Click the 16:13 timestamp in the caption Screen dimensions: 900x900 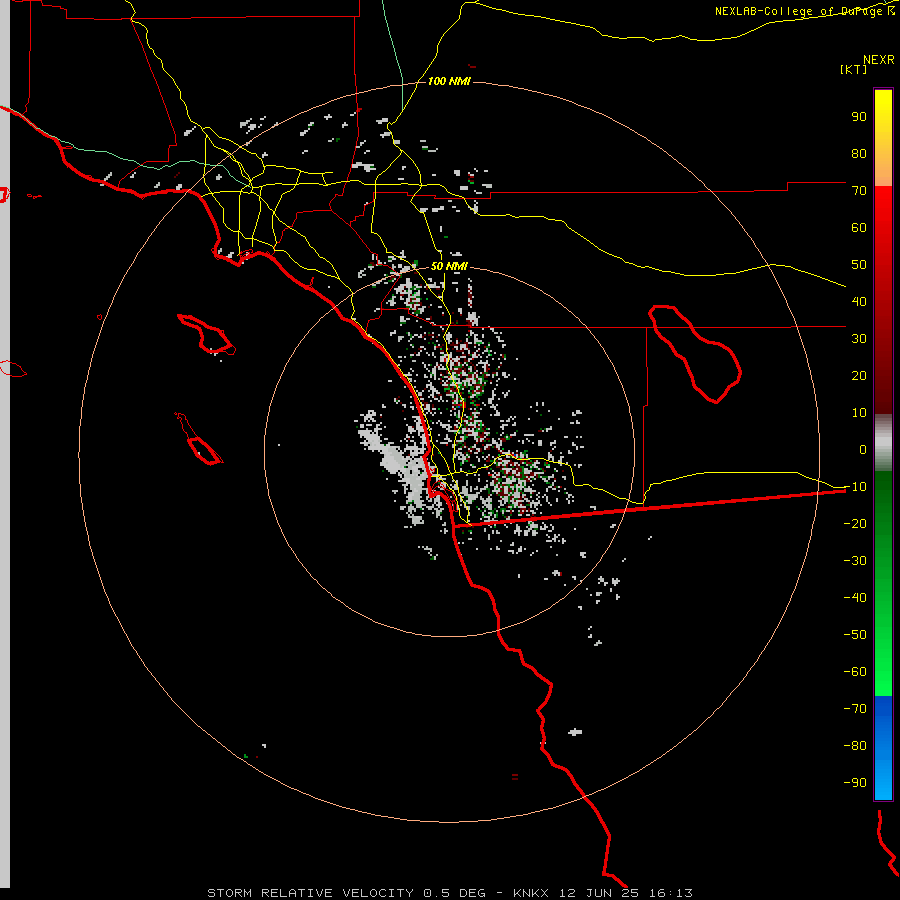(x=670, y=893)
